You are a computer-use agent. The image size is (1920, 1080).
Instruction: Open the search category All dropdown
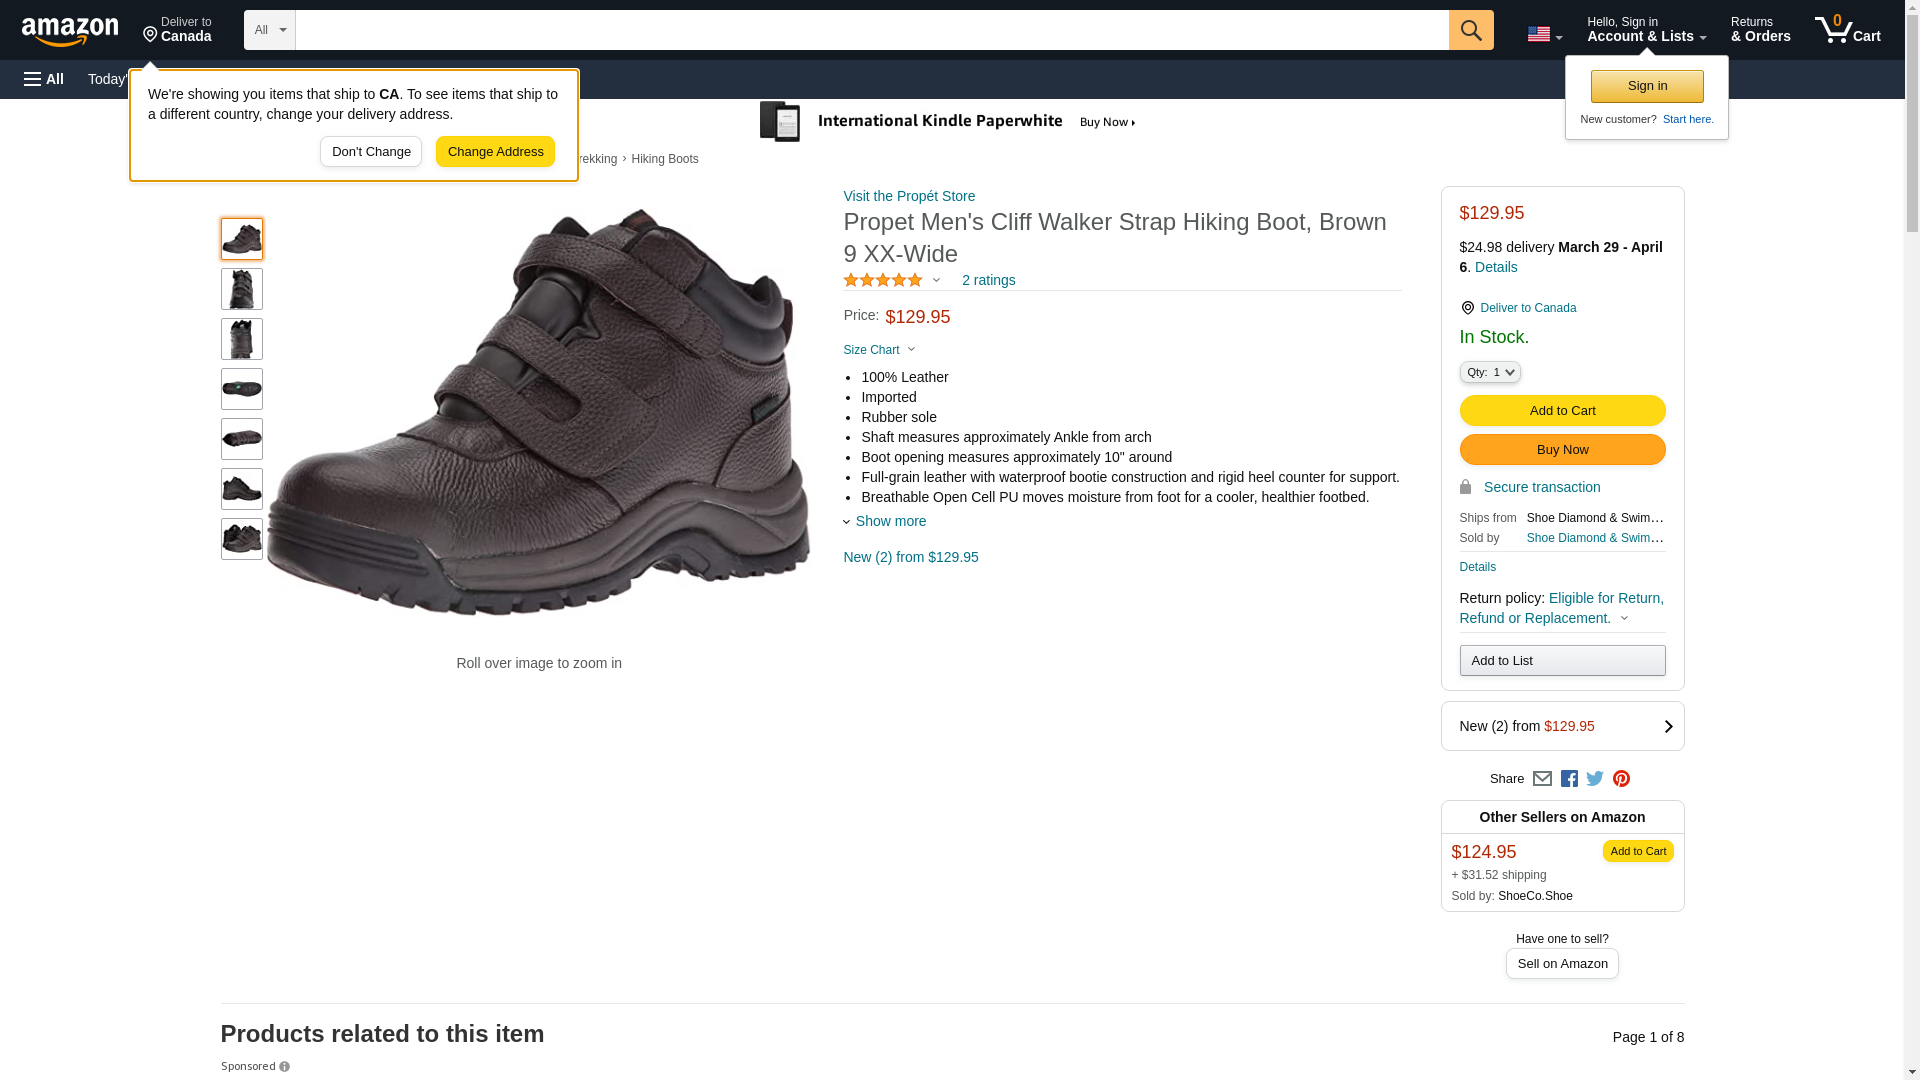269,30
